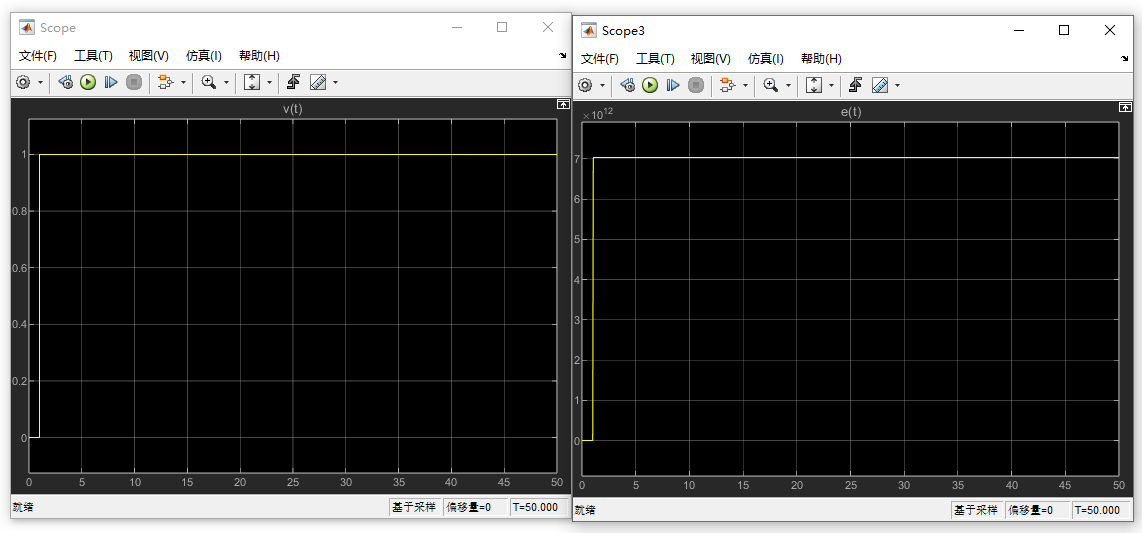
Task: Open 帮助(H) menu in Scope3 window
Action: [822, 59]
